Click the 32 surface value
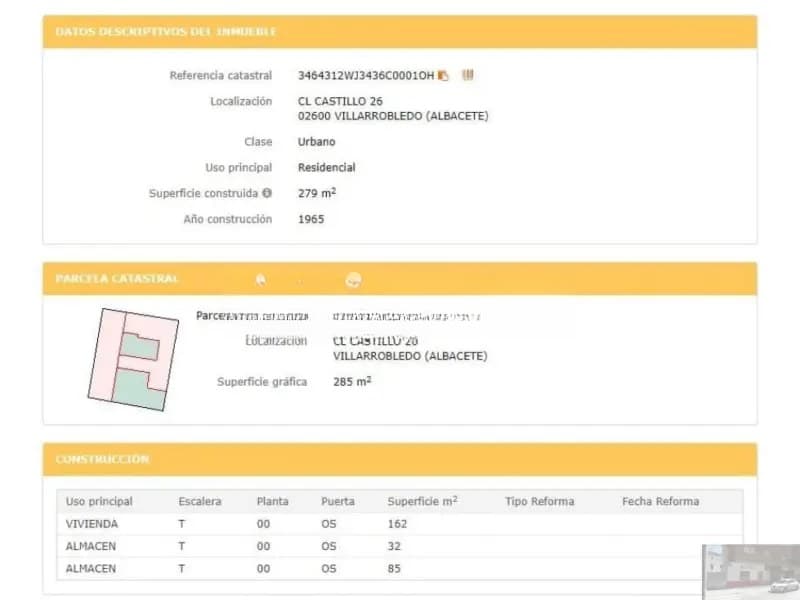This screenshot has width=800, height=600. click(394, 546)
